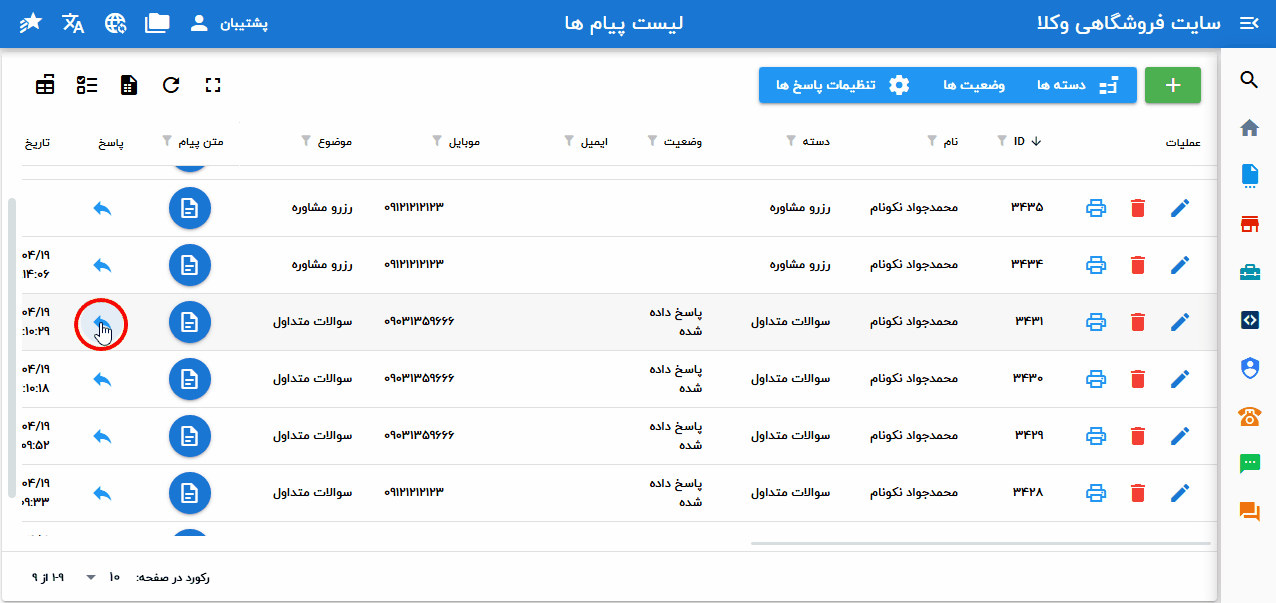The height and width of the screenshot is (603, 1276).
Task: Open the وضعیت ها tab
Action: [x=974, y=85]
